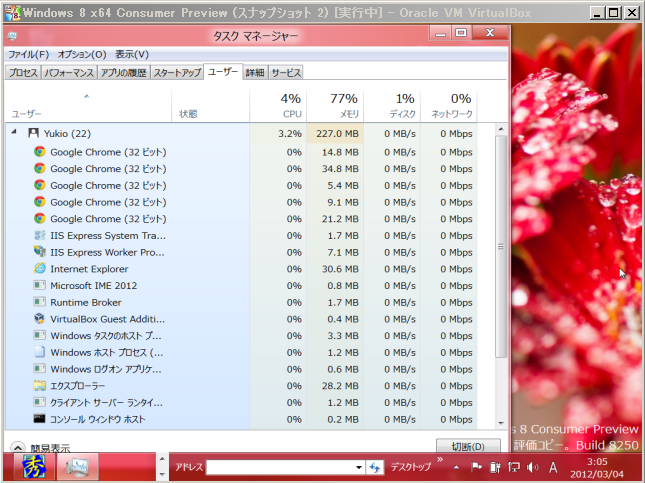Show hidden system tray icons

[456, 467]
